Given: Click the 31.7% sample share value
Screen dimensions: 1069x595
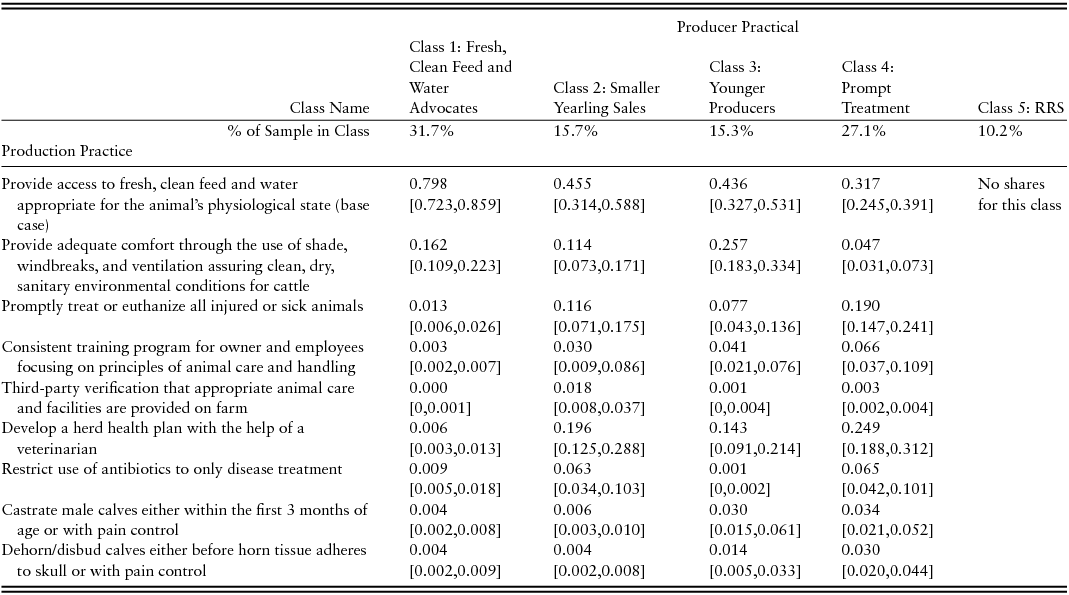Looking at the screenshot, I should (429, 131).
